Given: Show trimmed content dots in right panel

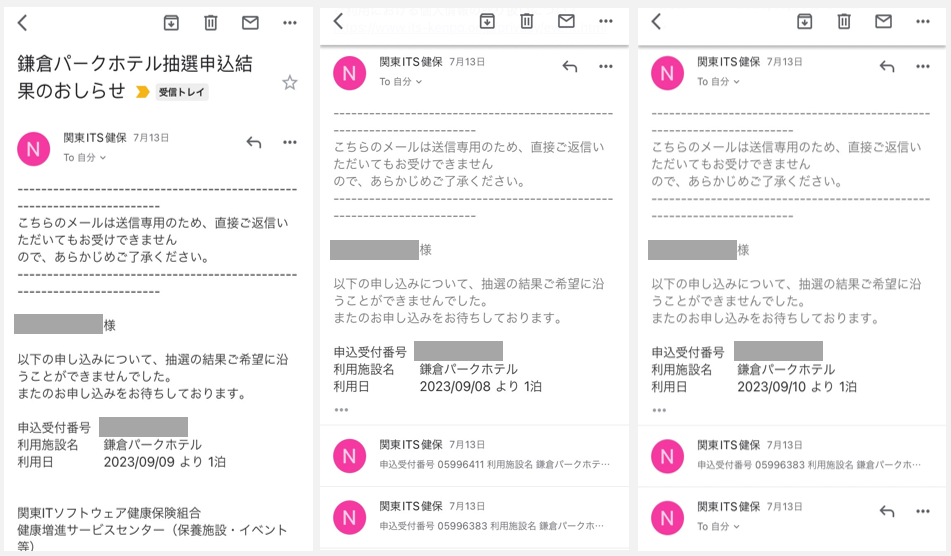Looking at the screenshot, I should click(x=659, y=410).
